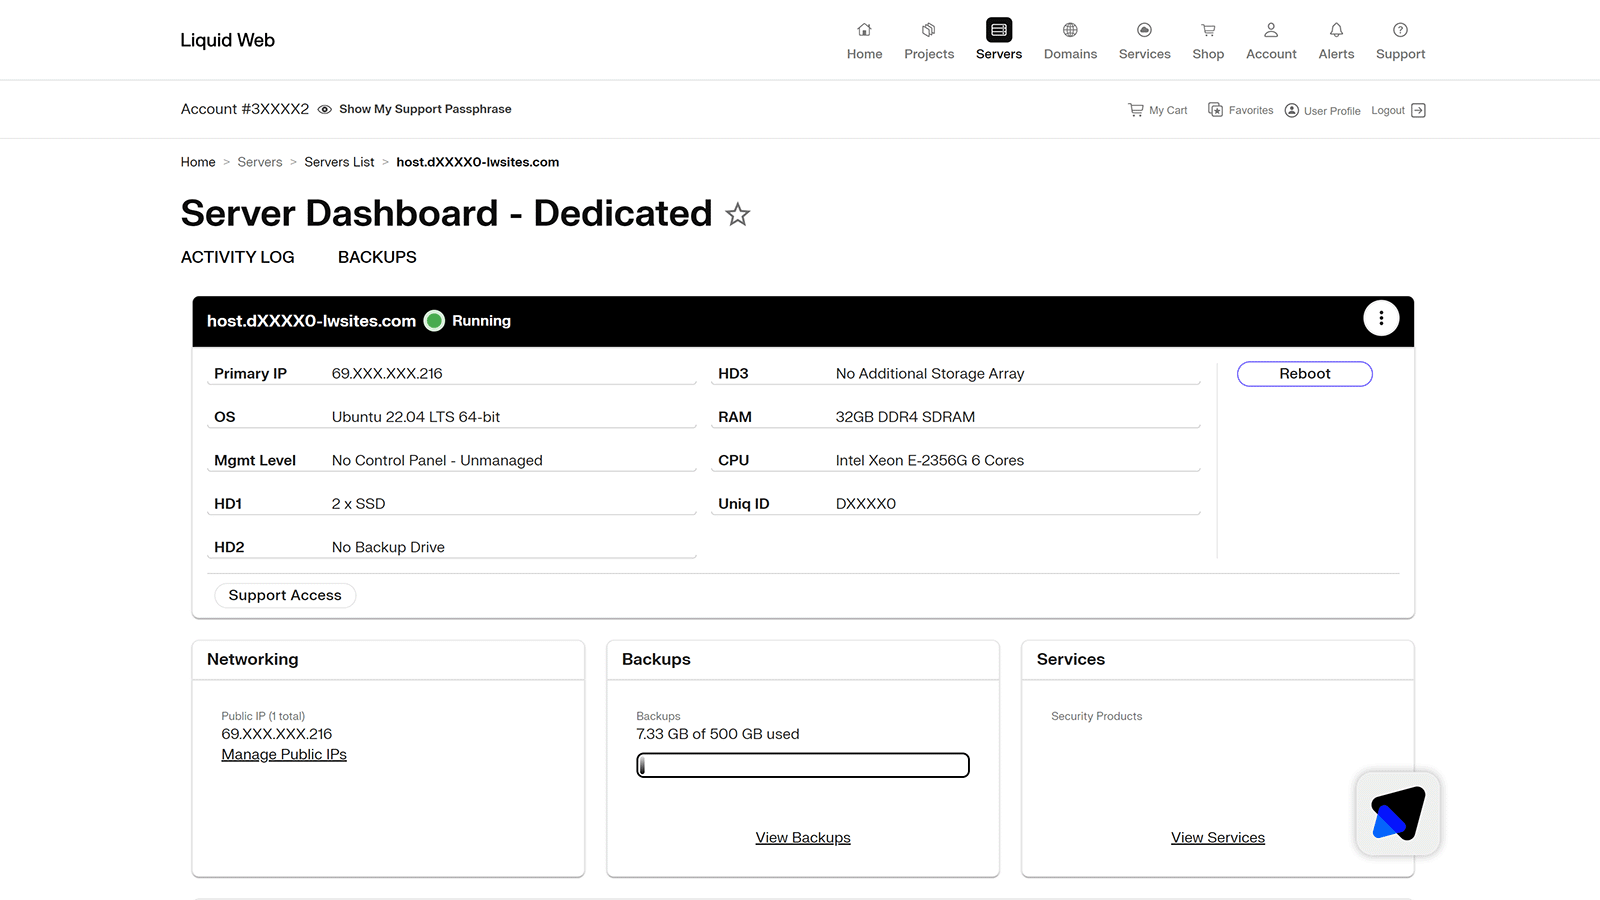The image size is (1600, 900).
Task: Open the Domains globe icon
Action: [x=1070, y=30]
